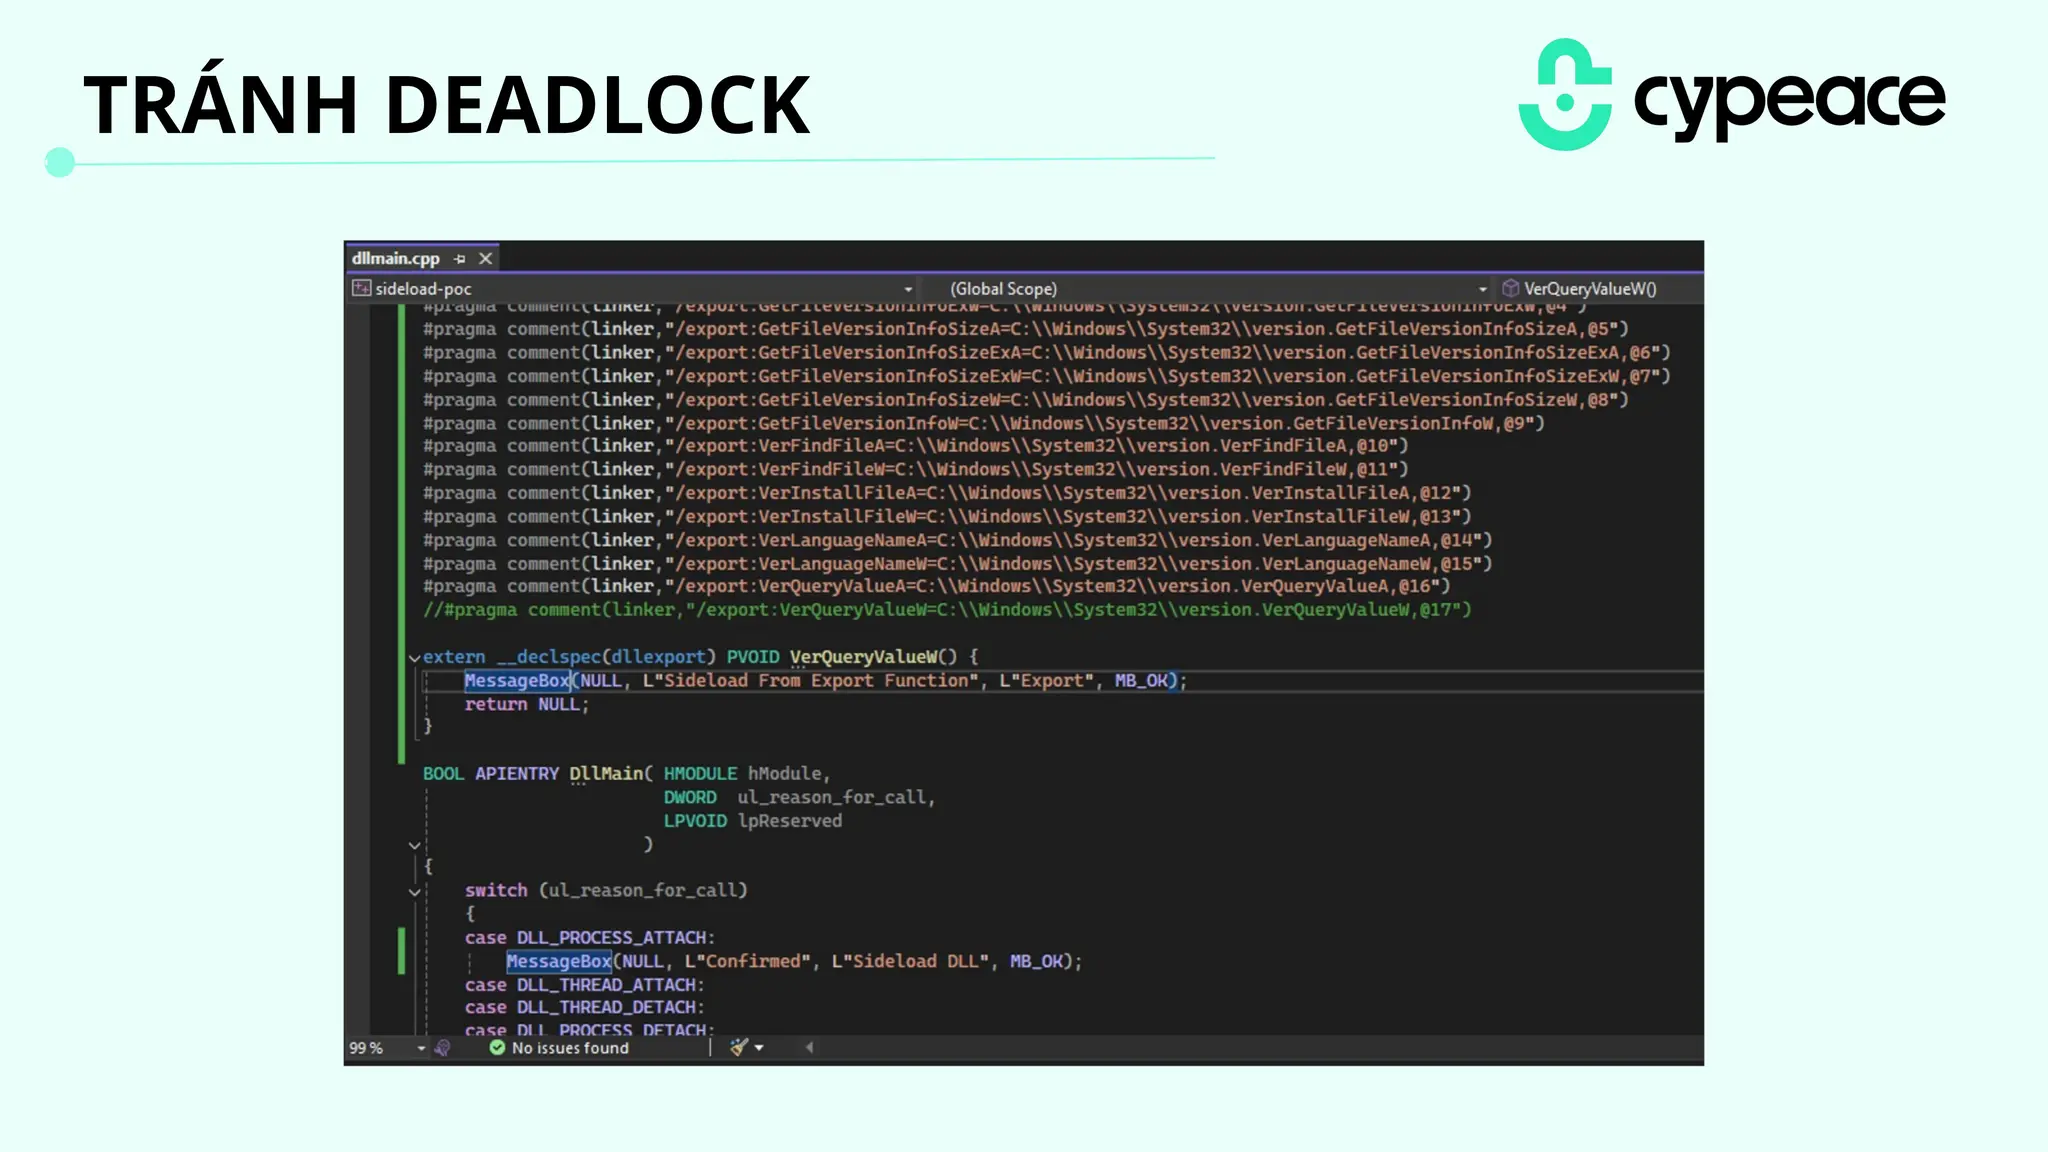The image size is (2048, 1152).
Task: Click the 'case DLL_PROCESS_ATTACH:' line
Action: pos(590,938)
